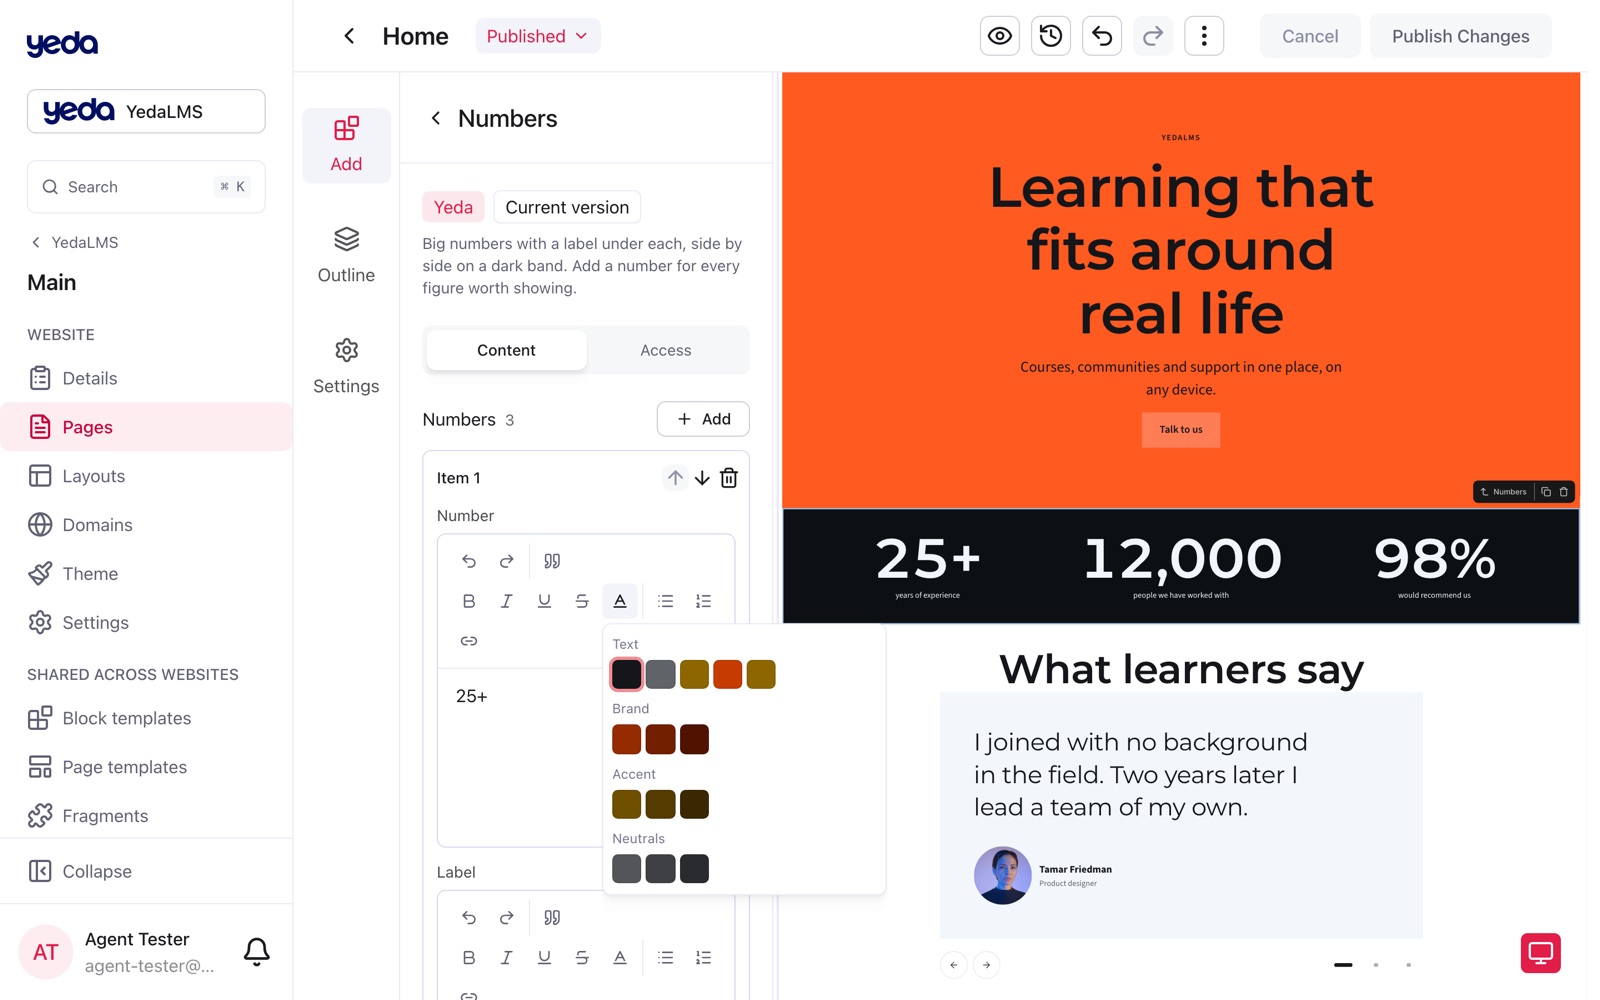The image size is (1600, 1000).
Task: Add a new number item
Action: 703,419
